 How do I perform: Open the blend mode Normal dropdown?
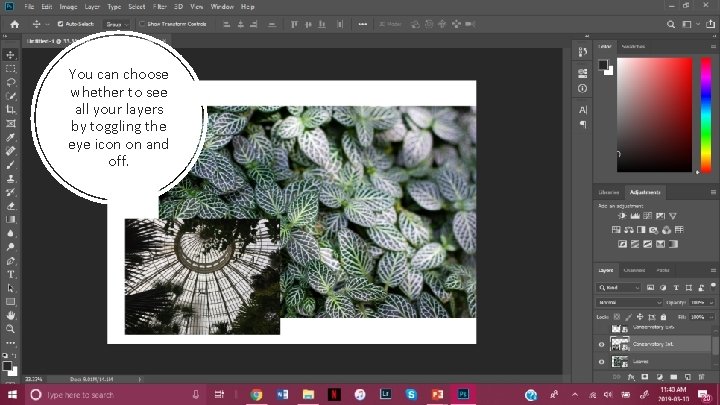[x=629, y=303]
